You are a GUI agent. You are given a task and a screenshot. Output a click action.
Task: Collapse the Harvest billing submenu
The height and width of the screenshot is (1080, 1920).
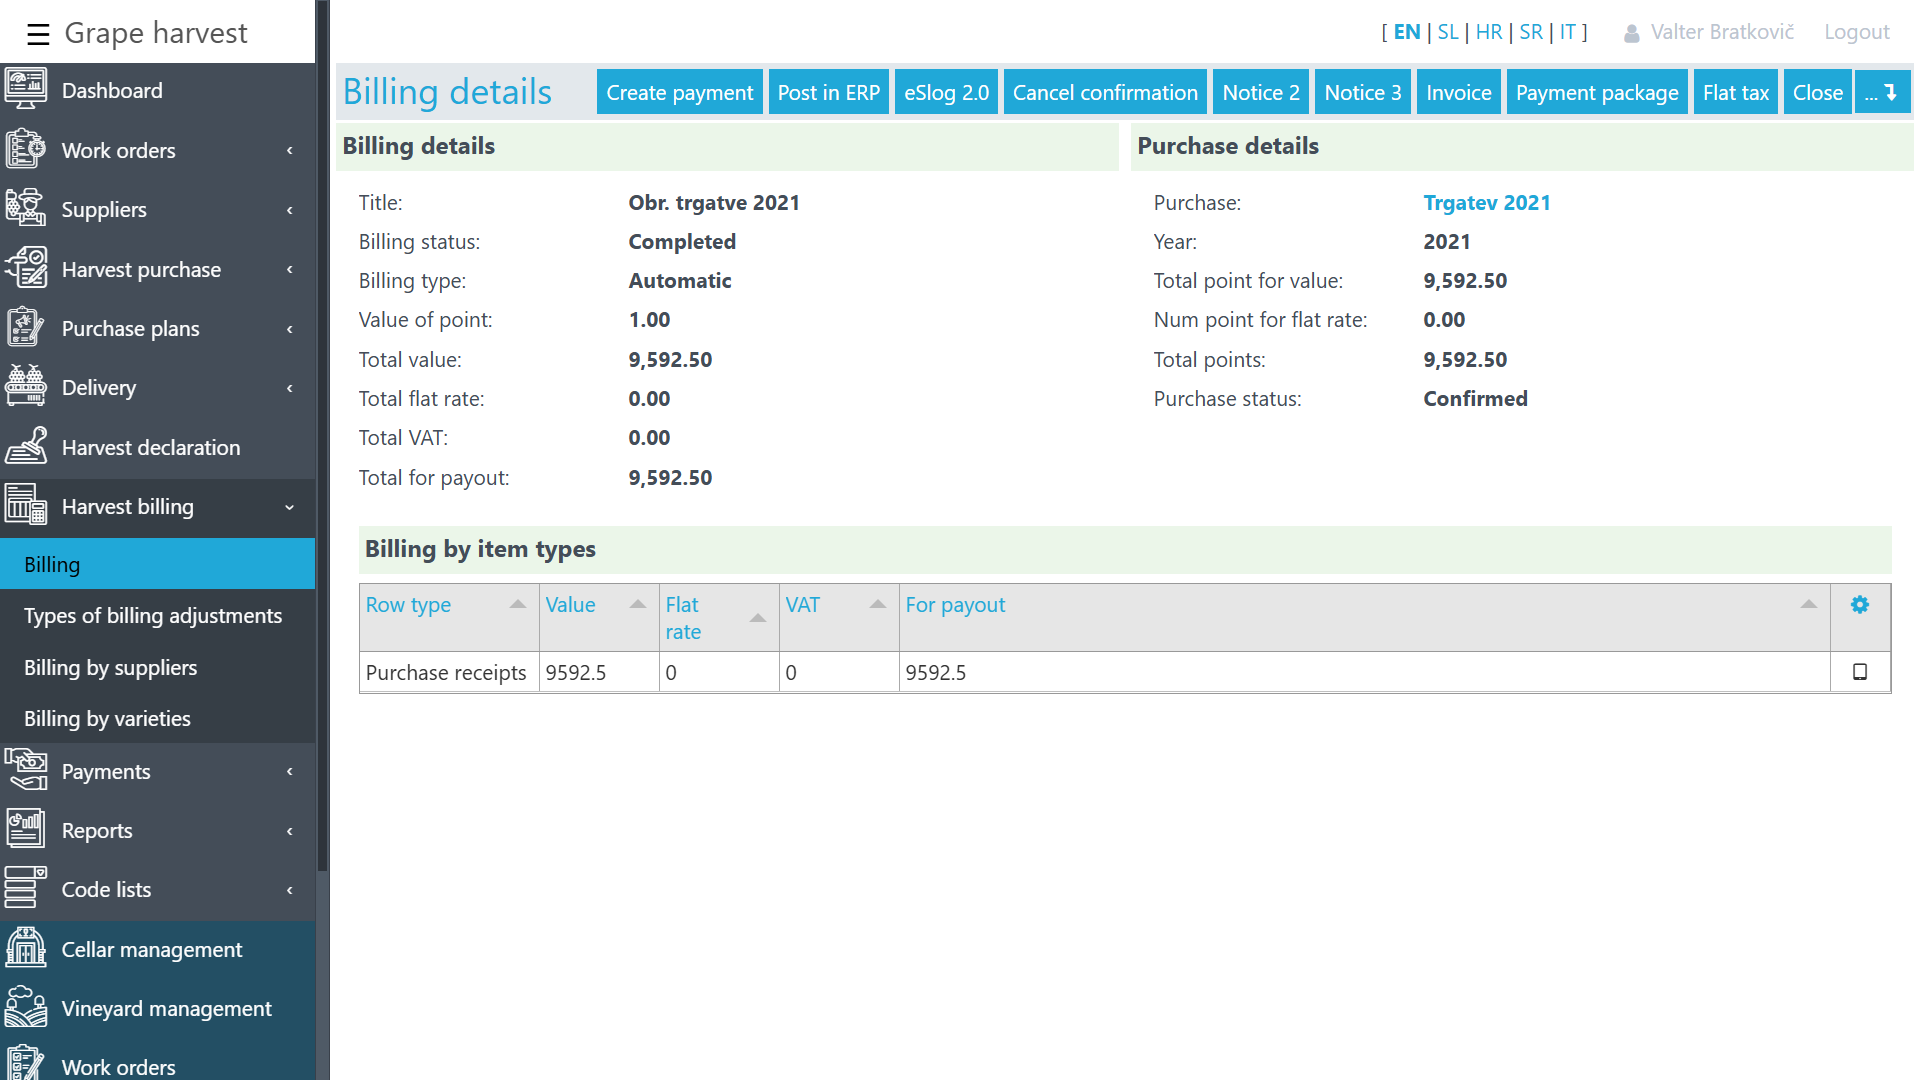290,507
